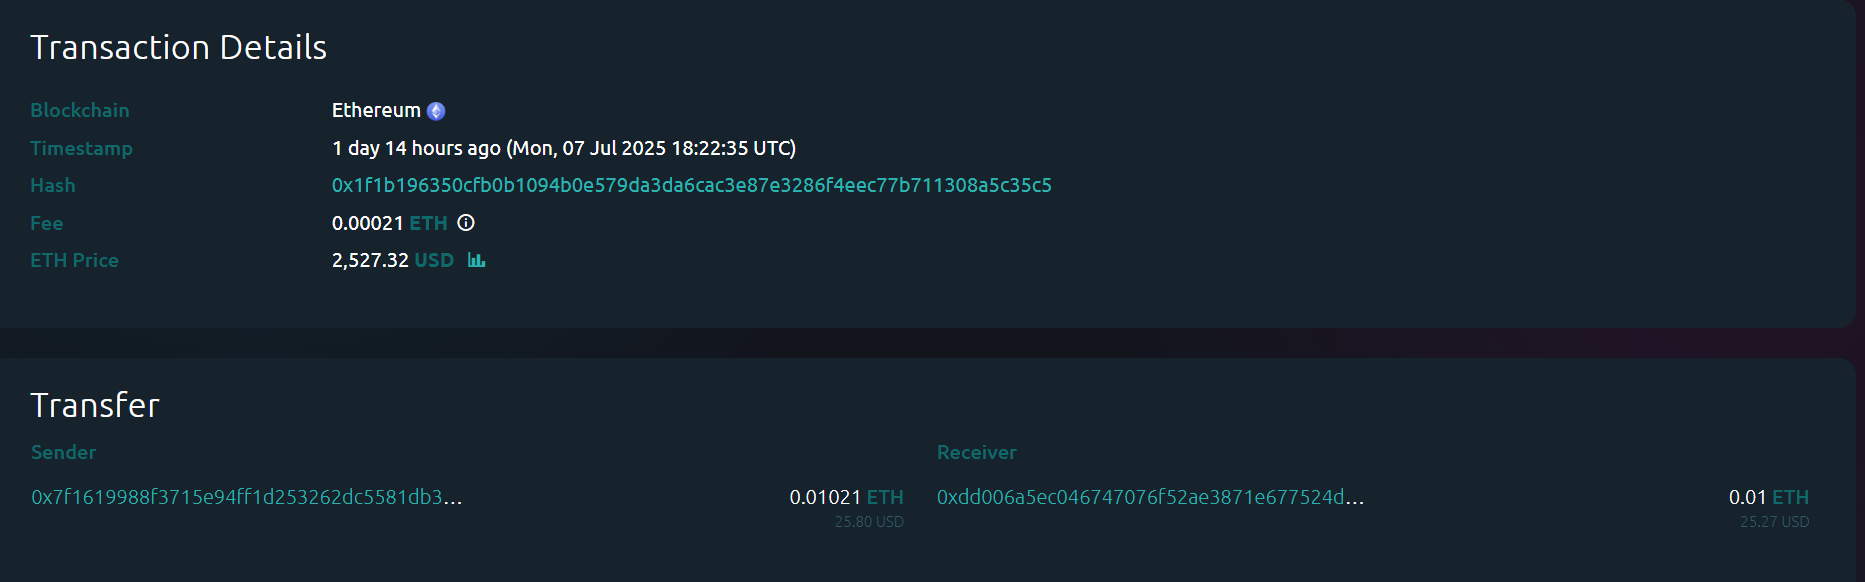
Task: Select the timestamp value text
Action: click(563, 148)
